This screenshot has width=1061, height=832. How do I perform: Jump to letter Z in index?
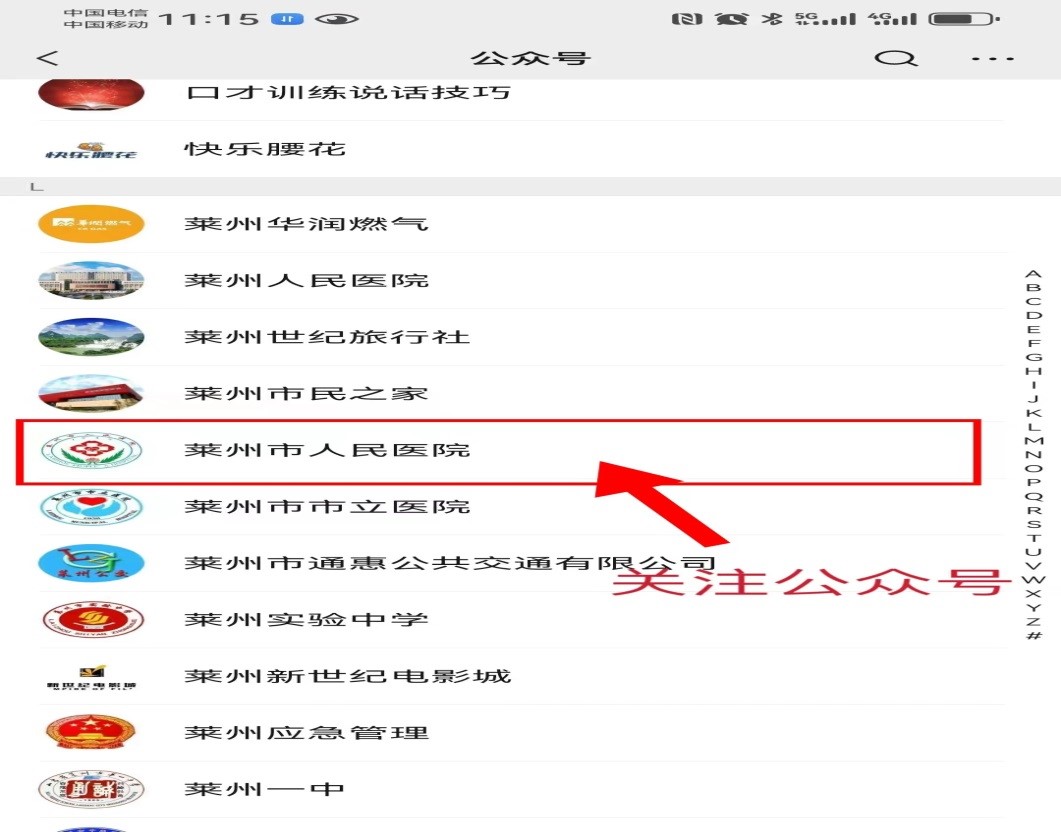click(x=1033, y=622)
